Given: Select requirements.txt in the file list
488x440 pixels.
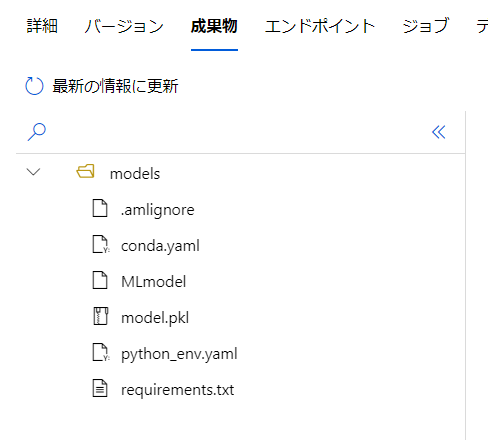Looking at the screenshot, I should 177,390.
